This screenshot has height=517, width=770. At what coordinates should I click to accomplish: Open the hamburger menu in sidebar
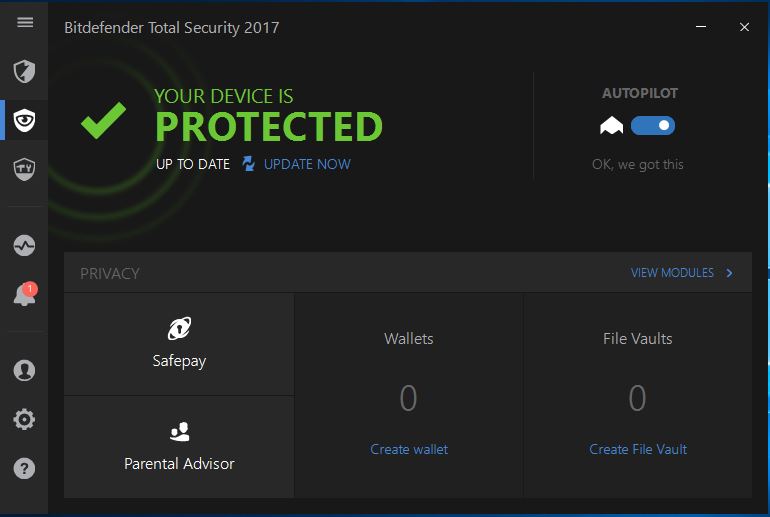point(25,23)
